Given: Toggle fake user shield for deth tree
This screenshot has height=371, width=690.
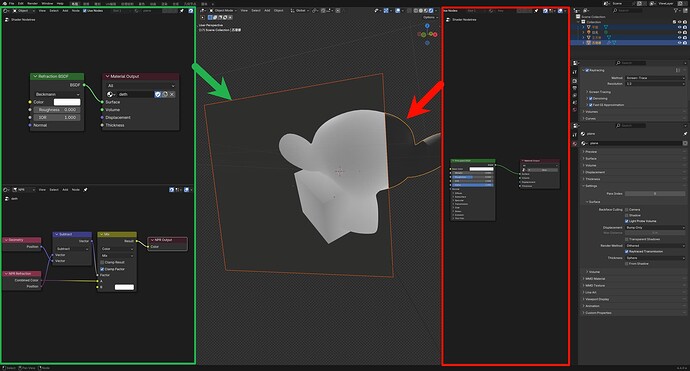Looking at the screenshot, I should 158,94.
